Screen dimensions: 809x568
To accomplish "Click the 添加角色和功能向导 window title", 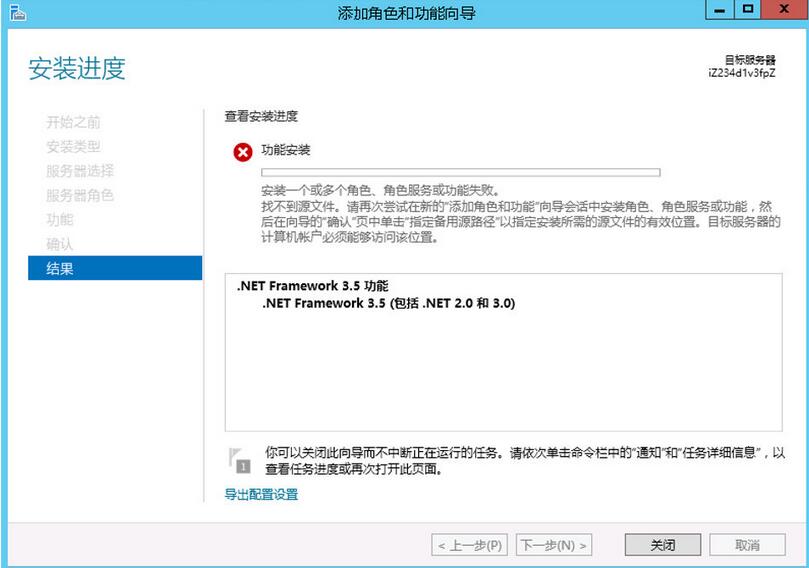I will click(407, 13).
